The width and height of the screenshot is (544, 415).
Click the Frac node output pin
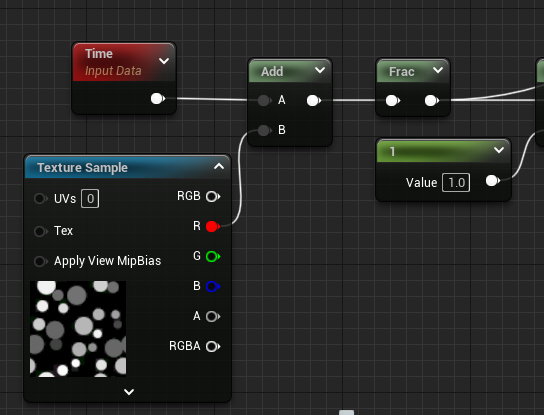tap(432, 101)
